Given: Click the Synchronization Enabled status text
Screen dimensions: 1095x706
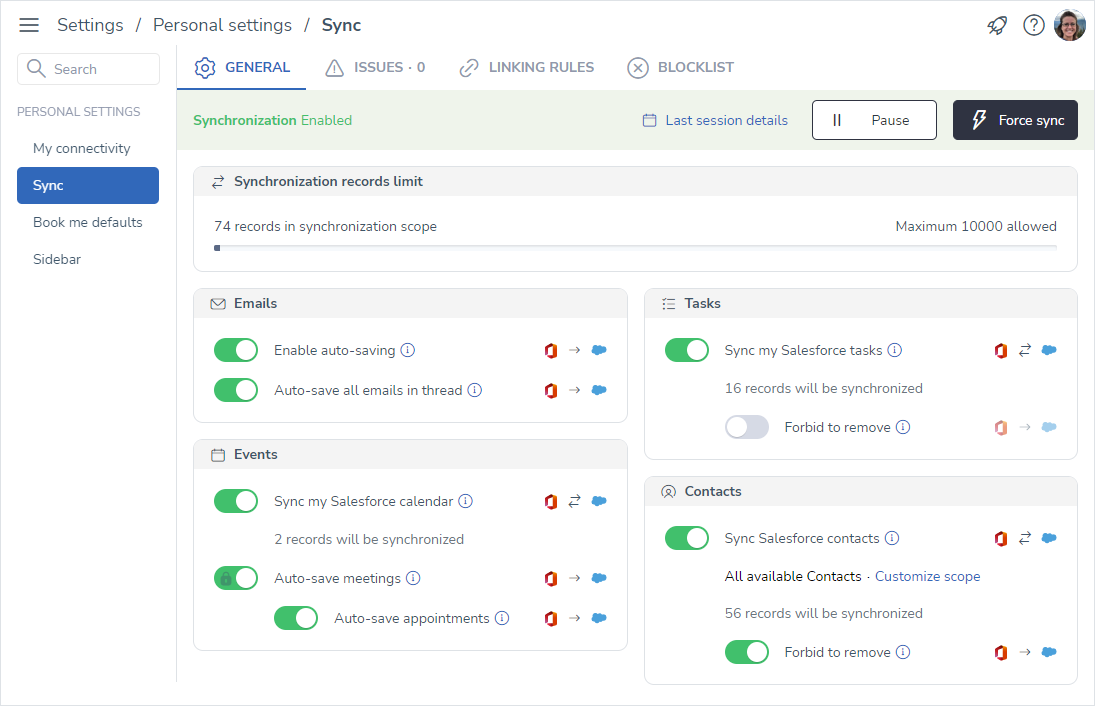Looking at the screenshot, I should click(272, 120).
